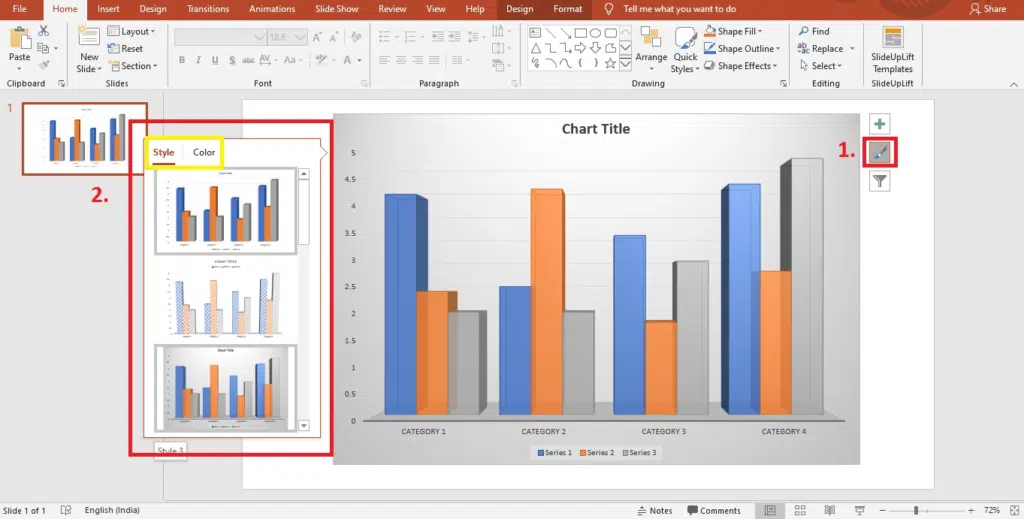Open the Transitions ribbon tab

click(x=206, y=9)
